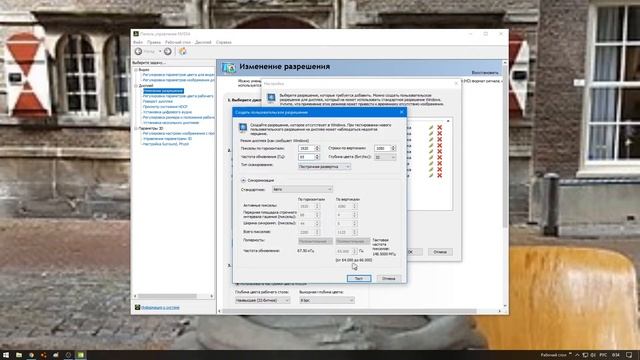Click the monitor icon in Настройка dialog

tap(271, 98)
